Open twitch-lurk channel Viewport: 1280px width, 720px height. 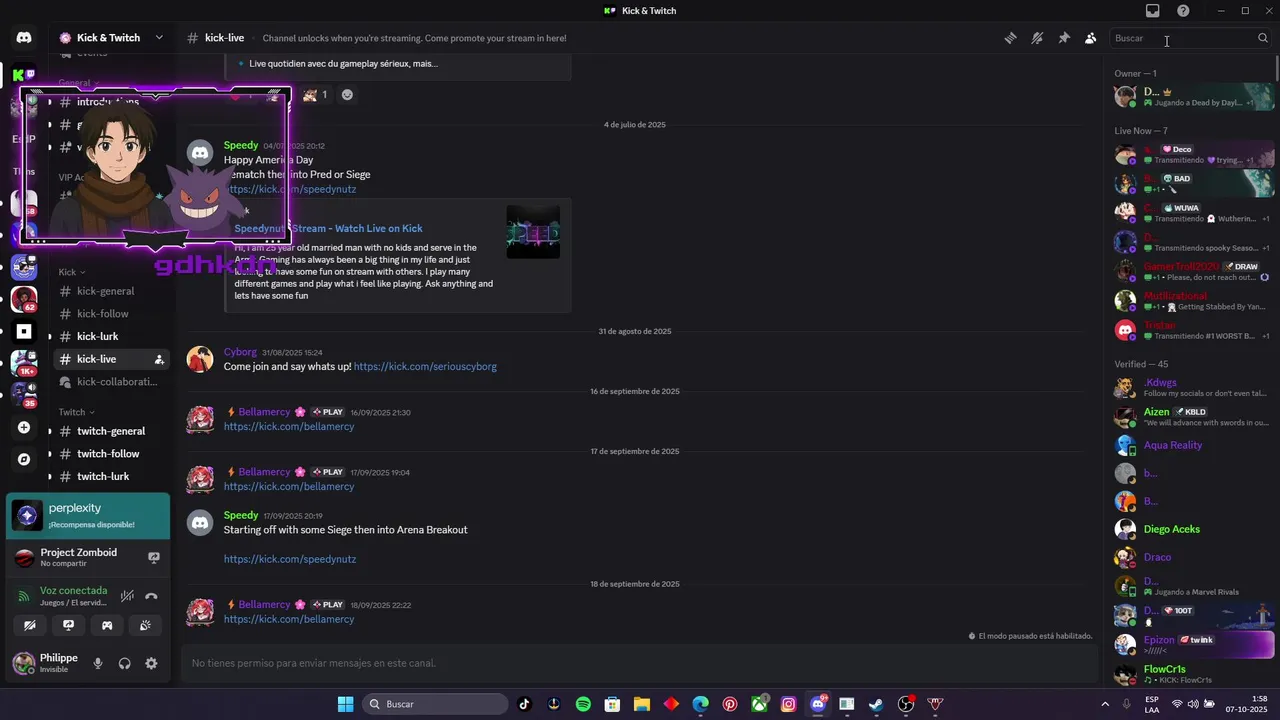tap(110, 477)
